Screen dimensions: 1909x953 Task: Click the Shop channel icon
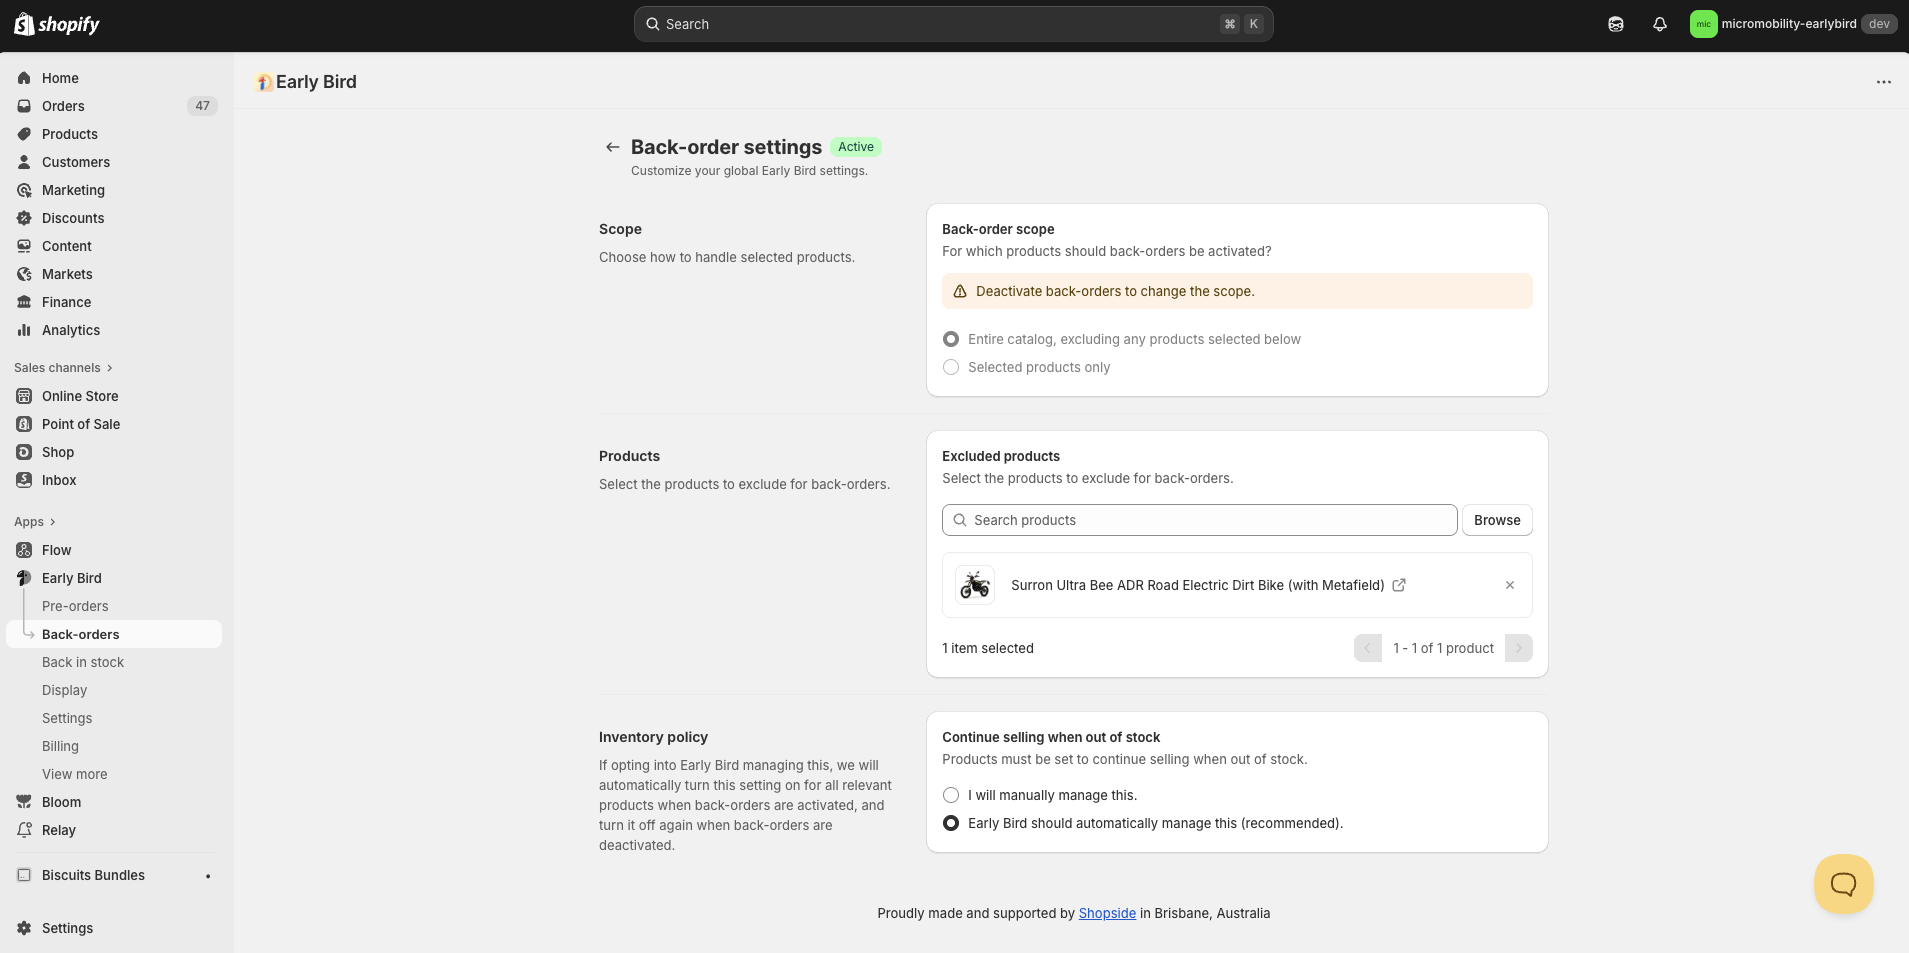pyautogui.click(x=24, y=452)
